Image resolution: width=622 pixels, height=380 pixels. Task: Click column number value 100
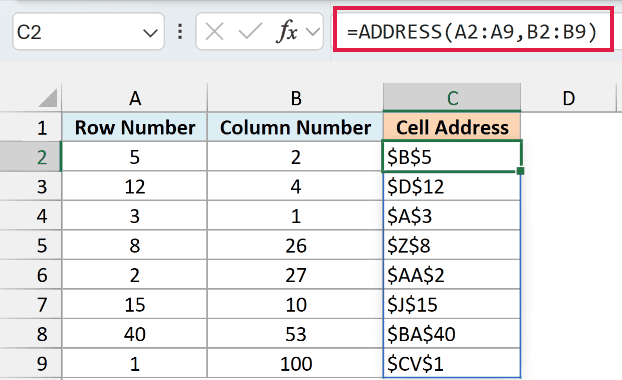pos(296,363)
